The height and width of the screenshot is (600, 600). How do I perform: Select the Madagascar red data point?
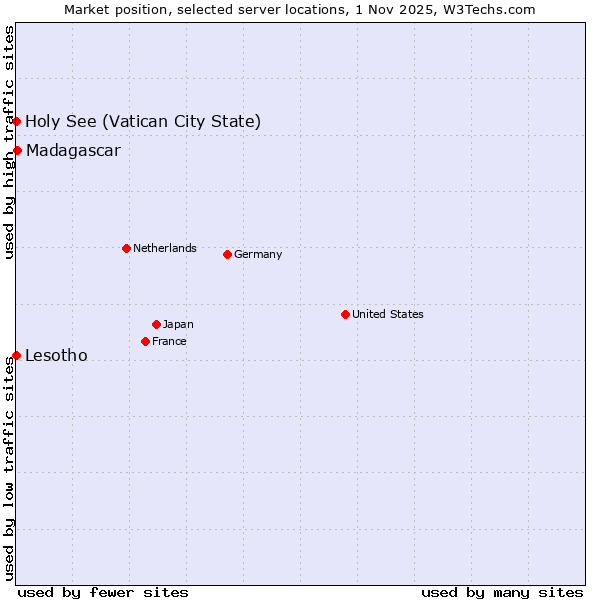tap(17, 150)
